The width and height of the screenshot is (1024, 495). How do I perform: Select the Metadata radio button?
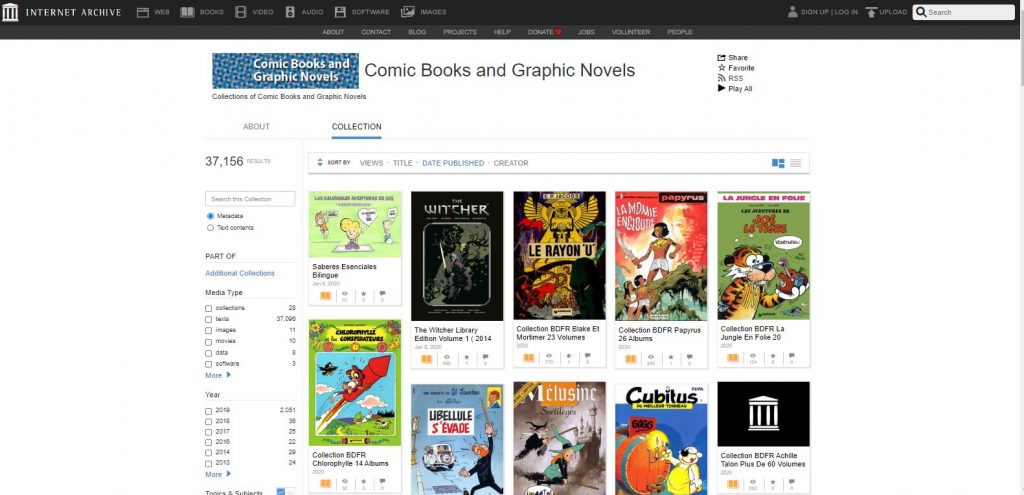[x=210, y=216]
